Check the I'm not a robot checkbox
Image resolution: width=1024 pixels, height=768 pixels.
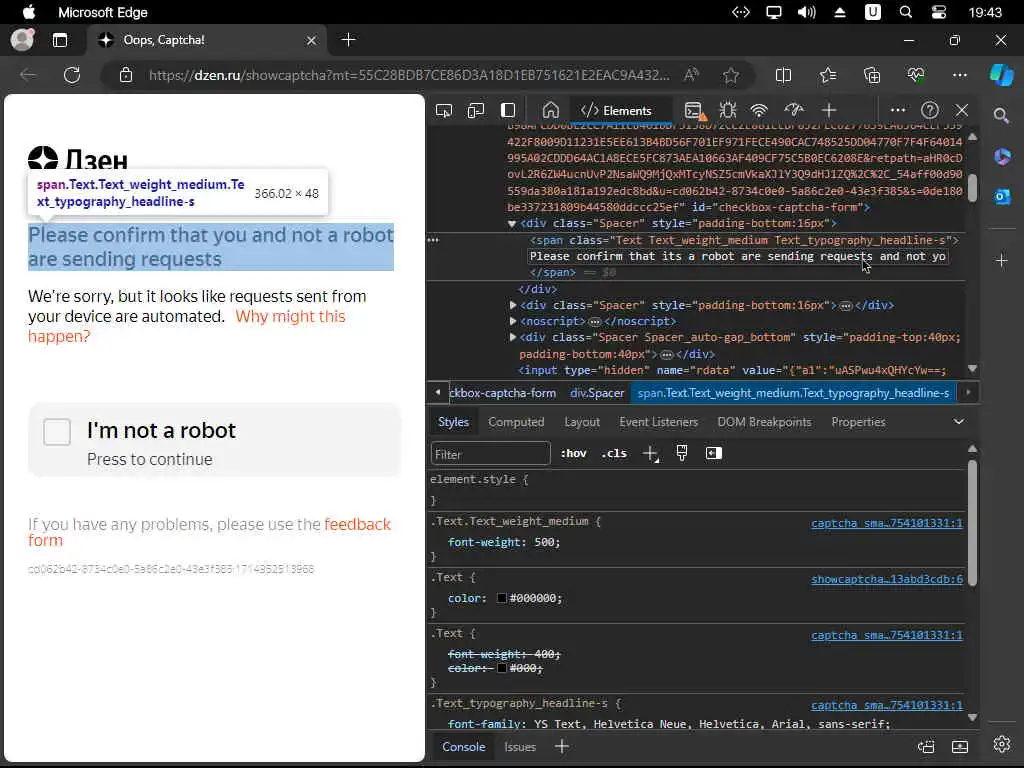pyautogui.click(x=57, y=432)
